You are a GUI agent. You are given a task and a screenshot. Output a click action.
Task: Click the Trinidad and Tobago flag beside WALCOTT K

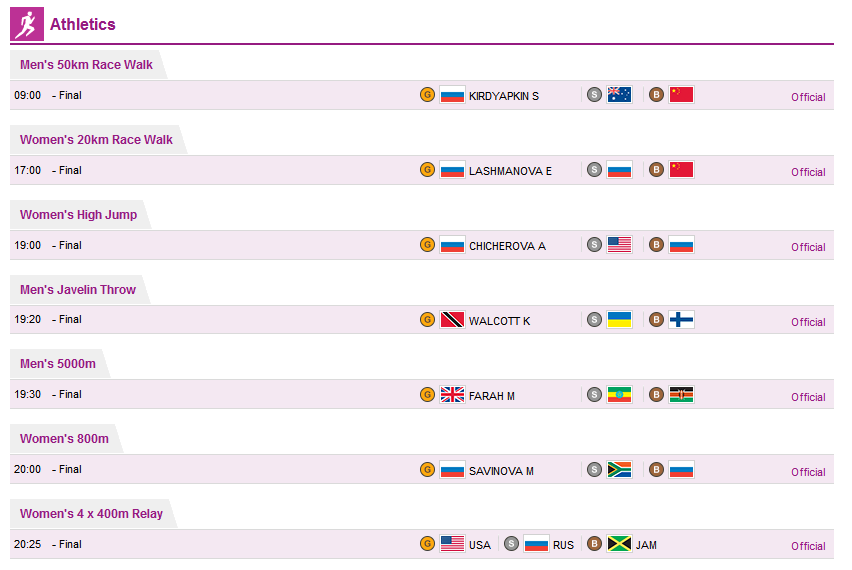point(452,320)
